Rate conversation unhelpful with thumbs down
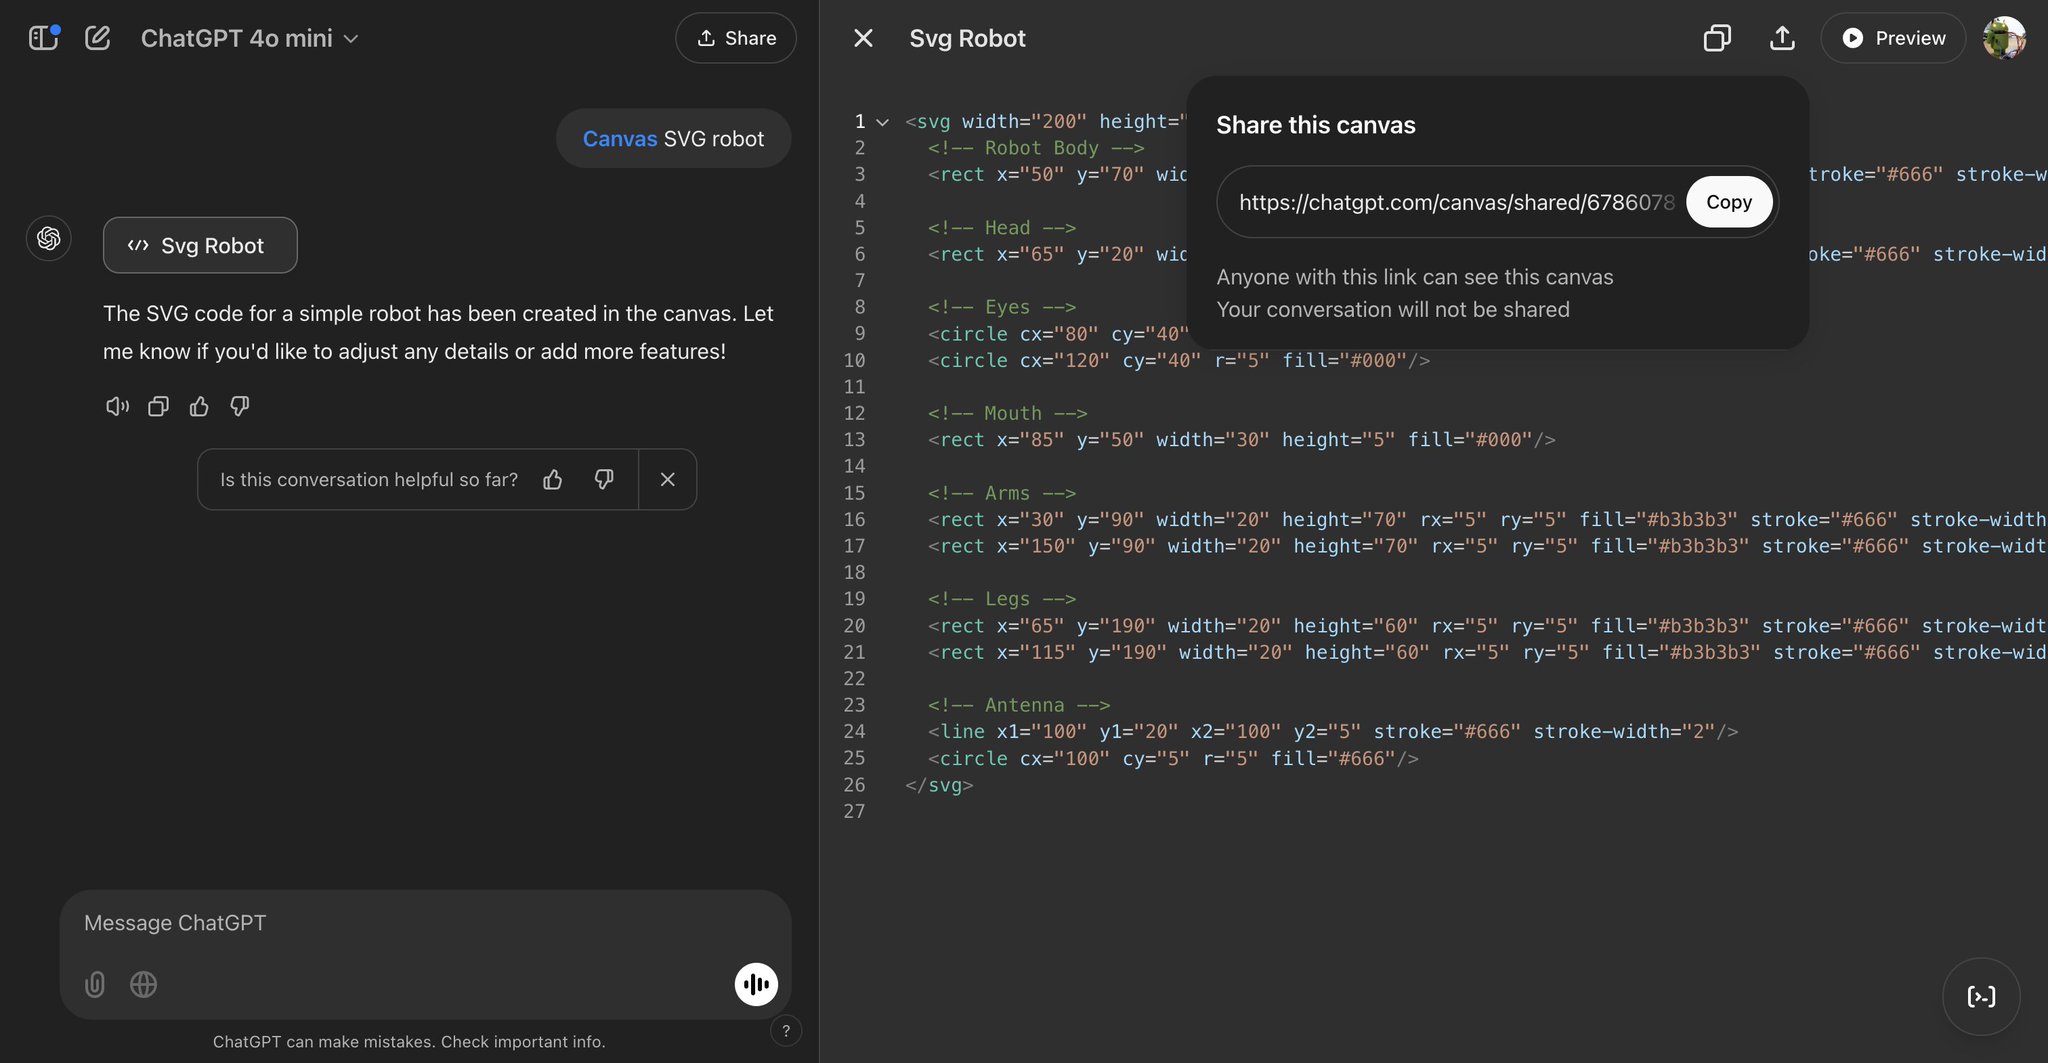2048x1063 pixels. click(604, 480)
